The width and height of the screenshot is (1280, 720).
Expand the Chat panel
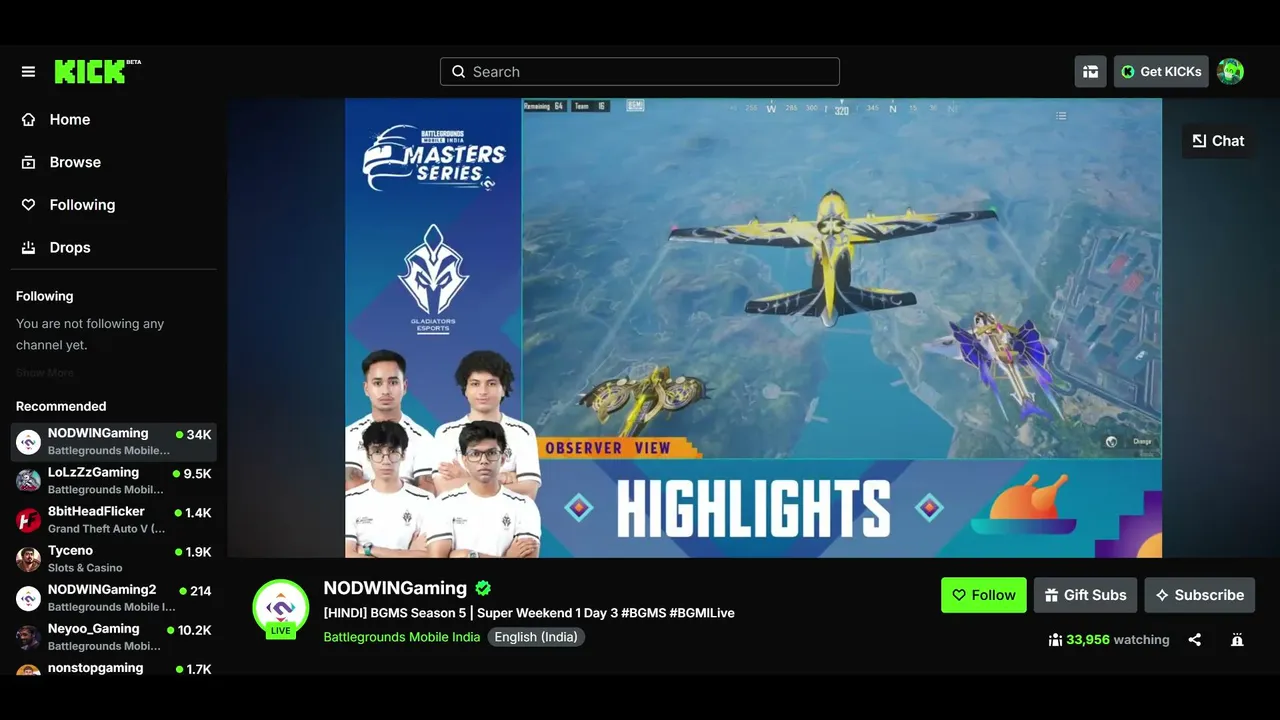(x=1218, y=141)
